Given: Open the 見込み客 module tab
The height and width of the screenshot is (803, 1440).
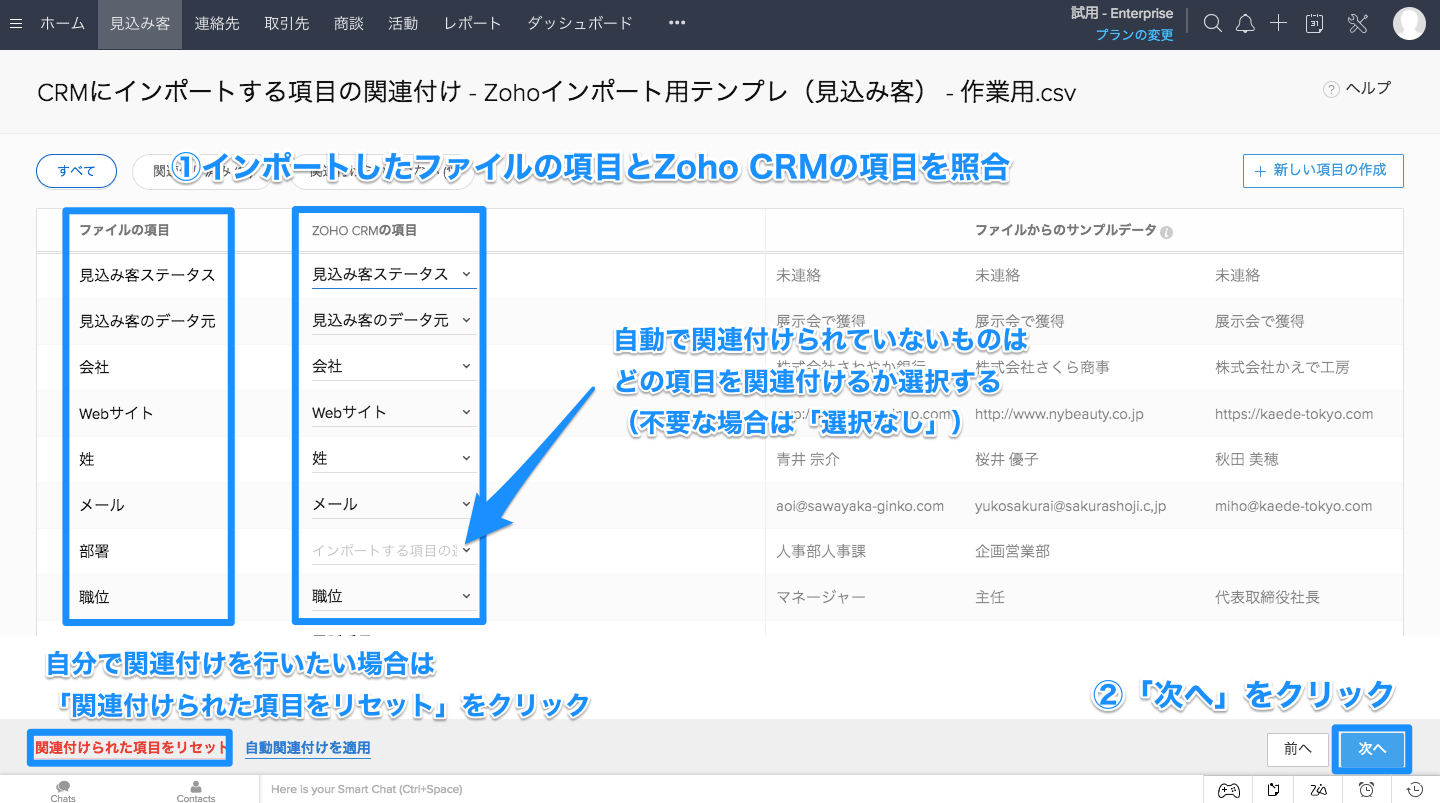Looking at the screenshot, I should (x=140, y=23).
